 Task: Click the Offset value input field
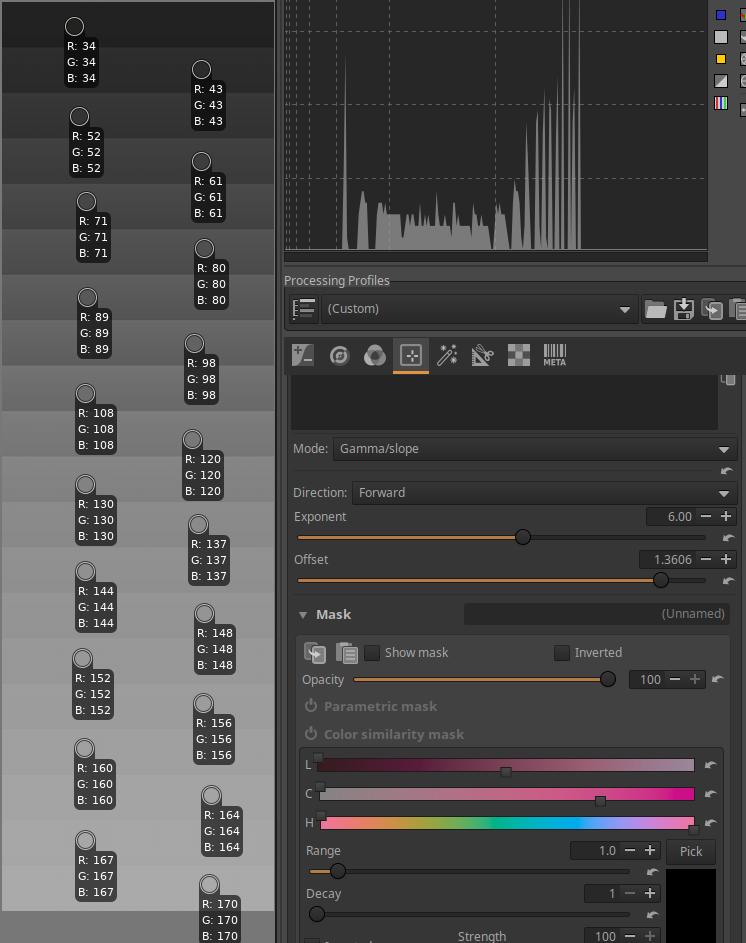tap(667, 560)
